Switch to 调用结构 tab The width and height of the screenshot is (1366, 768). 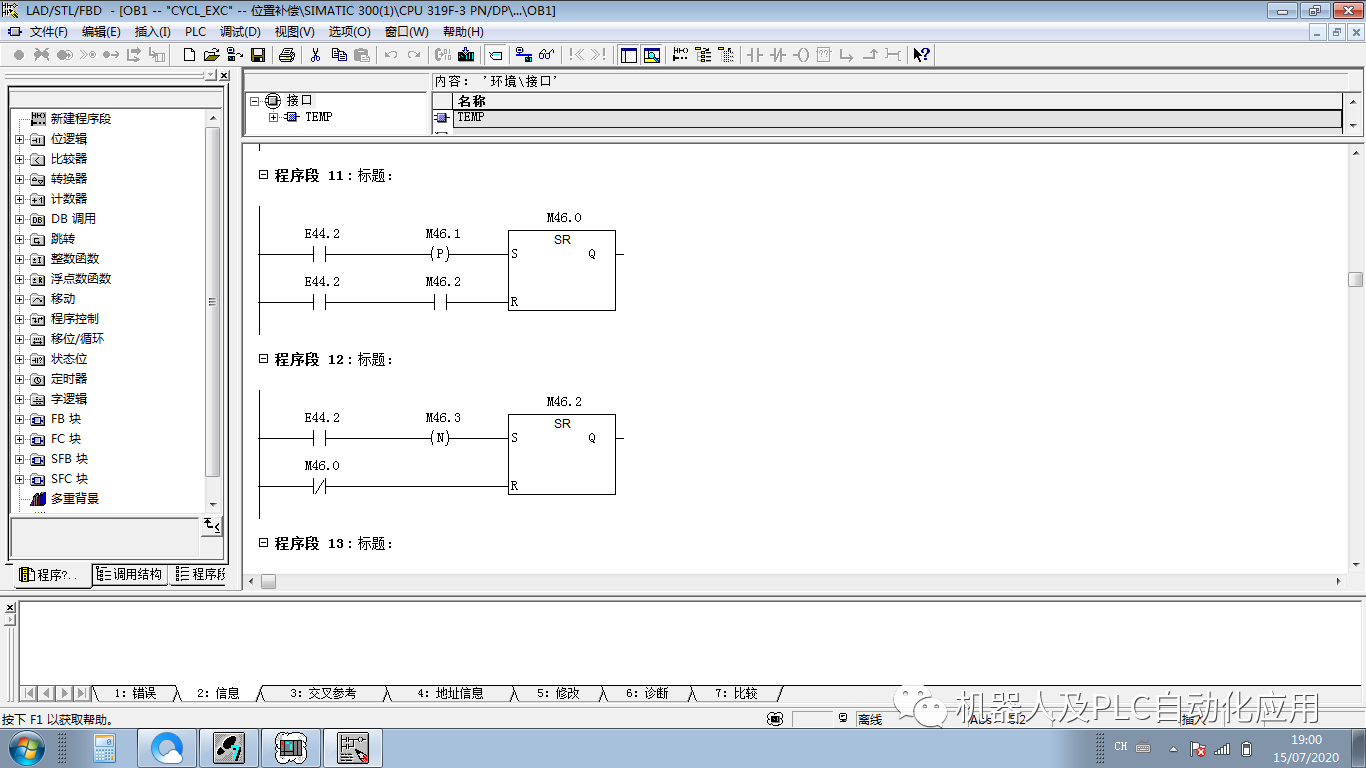tap(130, 574)
